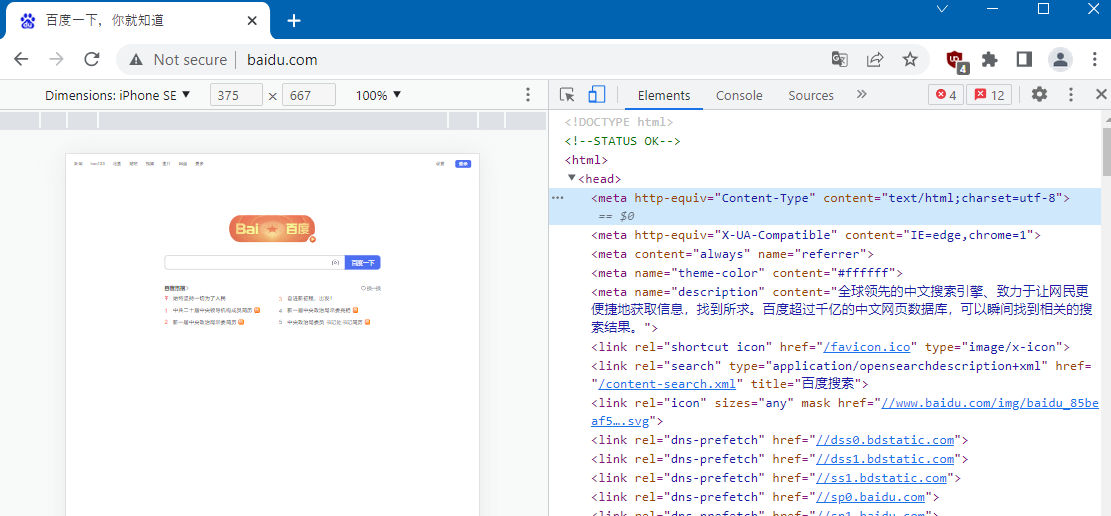
Task: Open the //dss1.bdstatic.com link
Action: point(885,459)
